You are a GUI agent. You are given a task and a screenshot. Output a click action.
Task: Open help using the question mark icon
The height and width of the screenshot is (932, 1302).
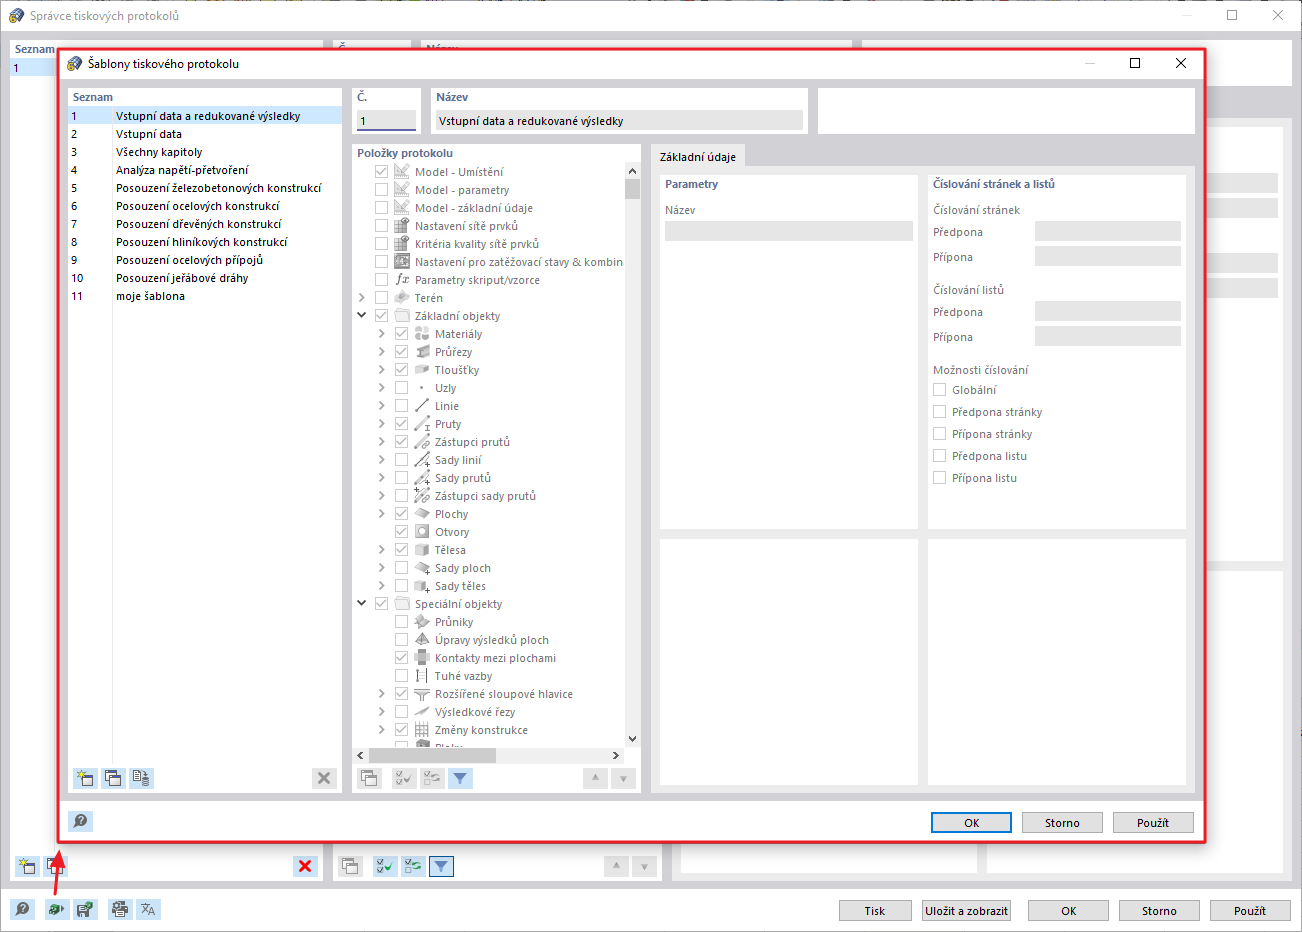[x=80, y=821]
